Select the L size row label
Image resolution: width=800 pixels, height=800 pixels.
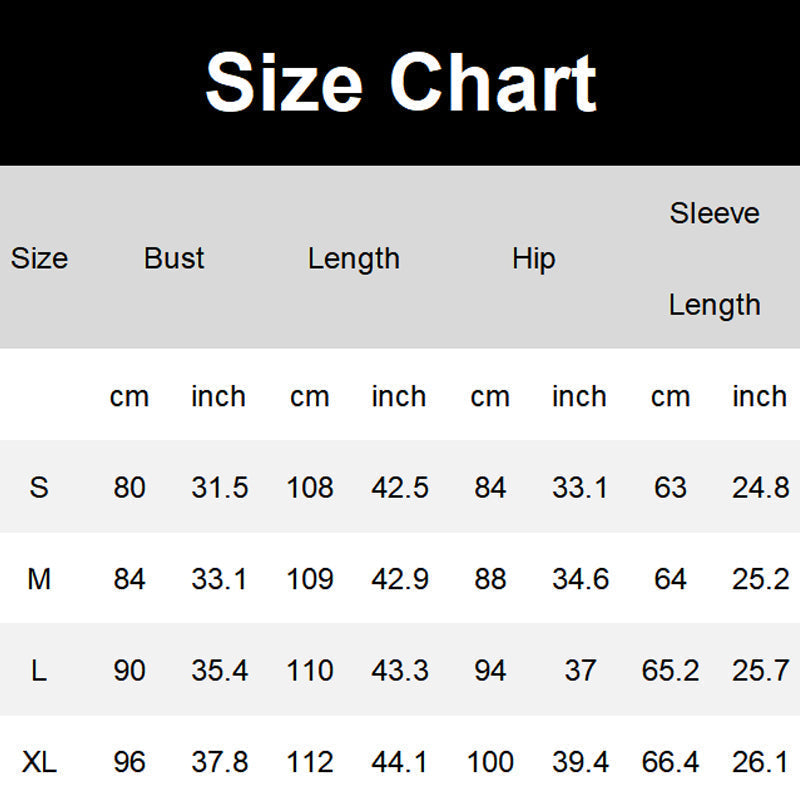coord(39,670)
